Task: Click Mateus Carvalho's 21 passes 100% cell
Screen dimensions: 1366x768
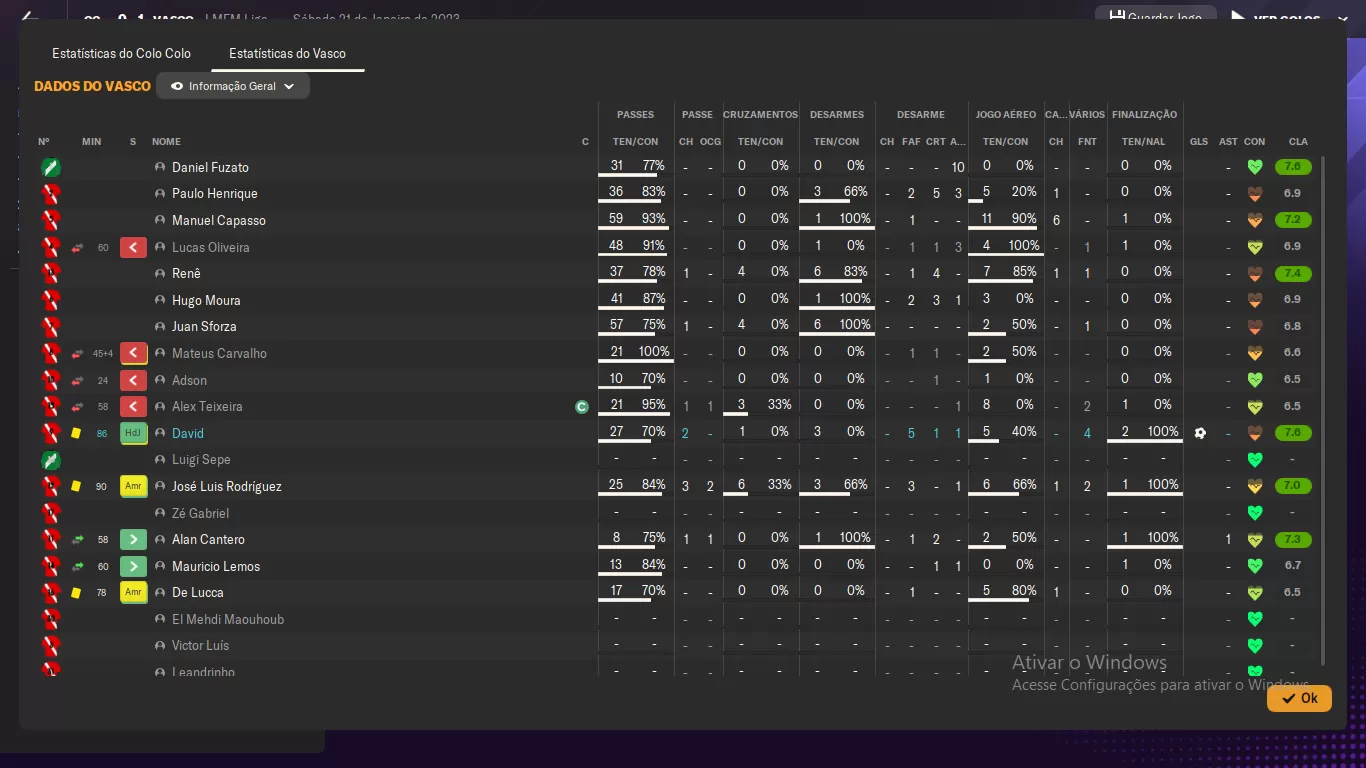Action: click(635, 353)
